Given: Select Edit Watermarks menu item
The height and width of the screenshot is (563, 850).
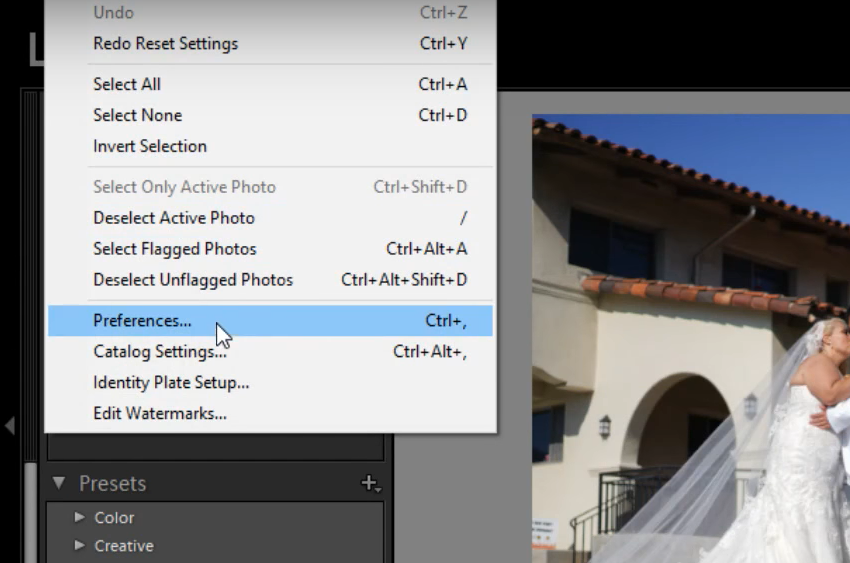Looking at the screenshot, I should pos(270,413).
